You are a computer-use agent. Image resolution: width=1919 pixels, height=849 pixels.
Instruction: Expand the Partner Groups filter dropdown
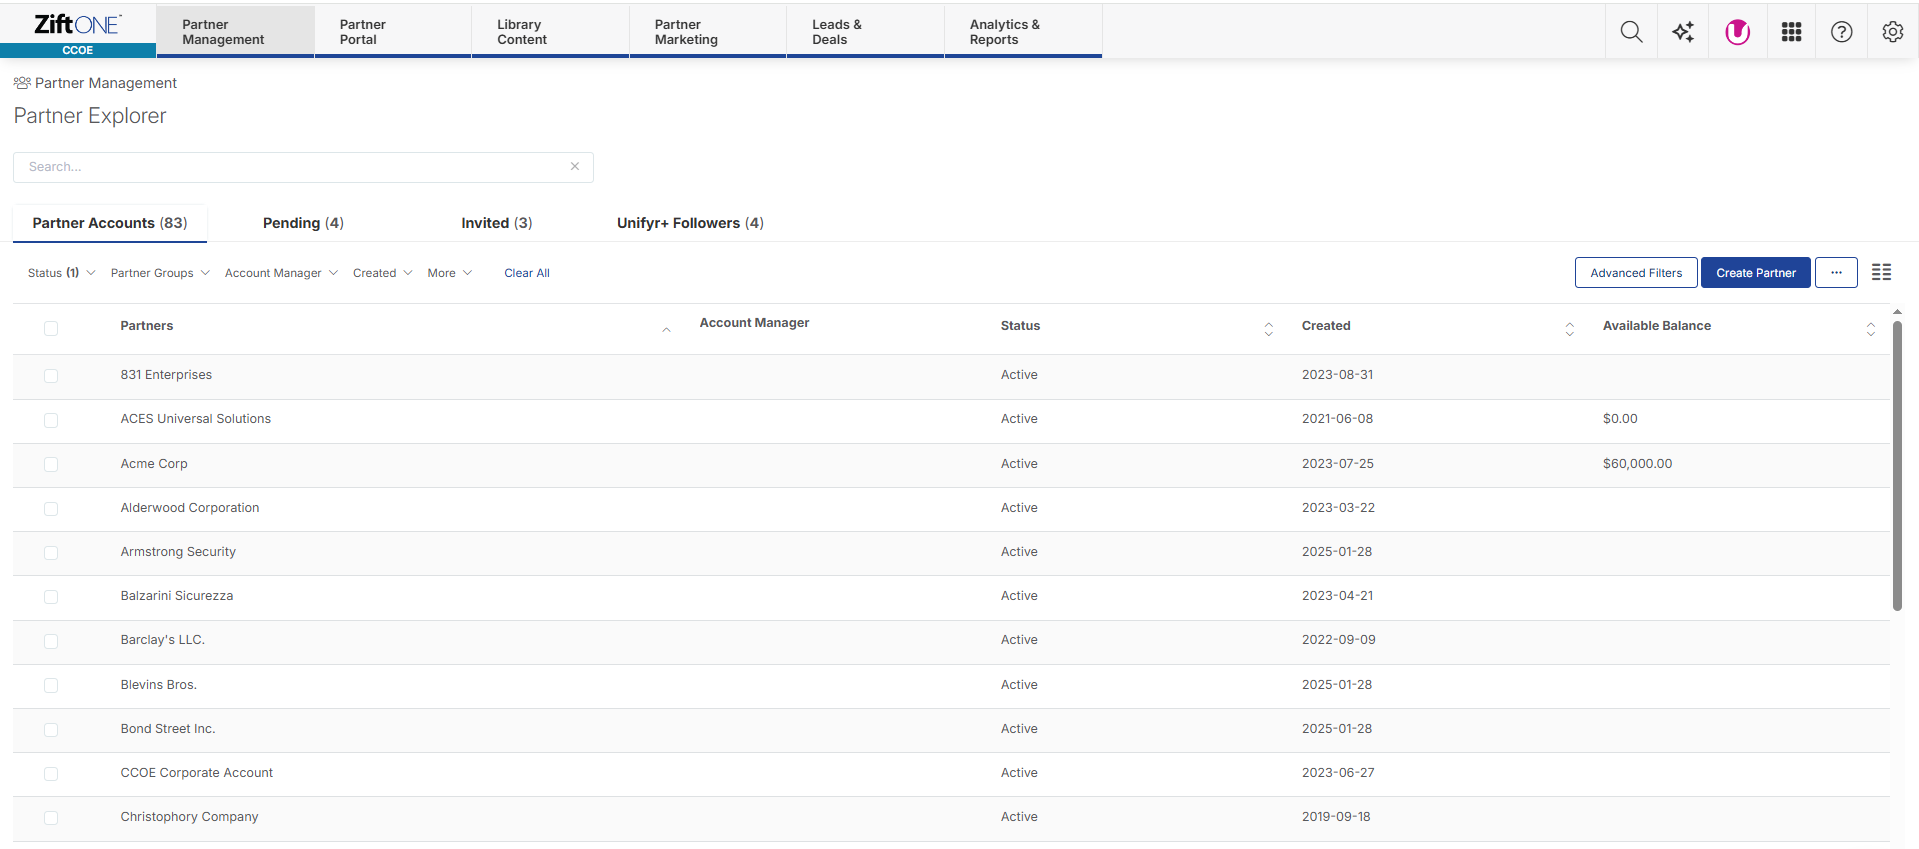160,273
